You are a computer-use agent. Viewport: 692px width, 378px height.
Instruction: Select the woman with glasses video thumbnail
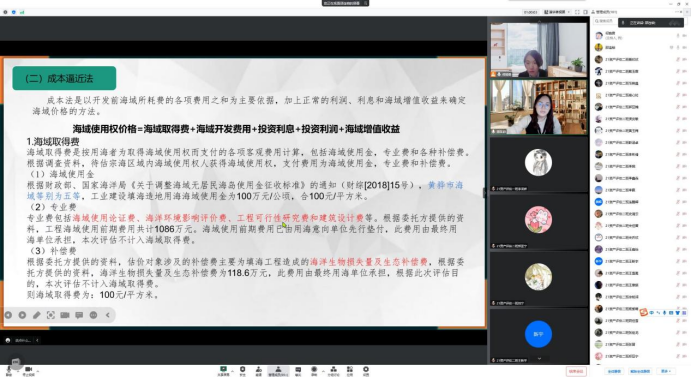pos(538,107)
